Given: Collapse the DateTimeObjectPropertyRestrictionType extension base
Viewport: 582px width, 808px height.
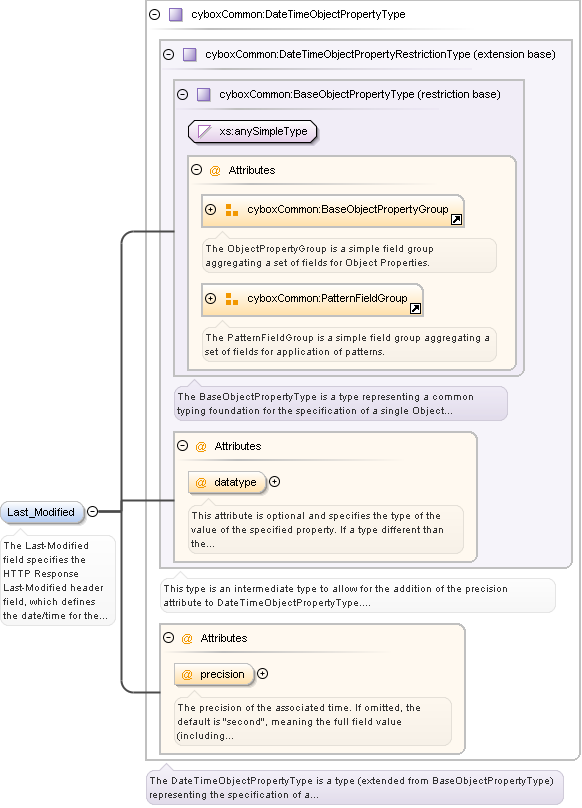Looking at the screenshot, I should coord(169,54).
